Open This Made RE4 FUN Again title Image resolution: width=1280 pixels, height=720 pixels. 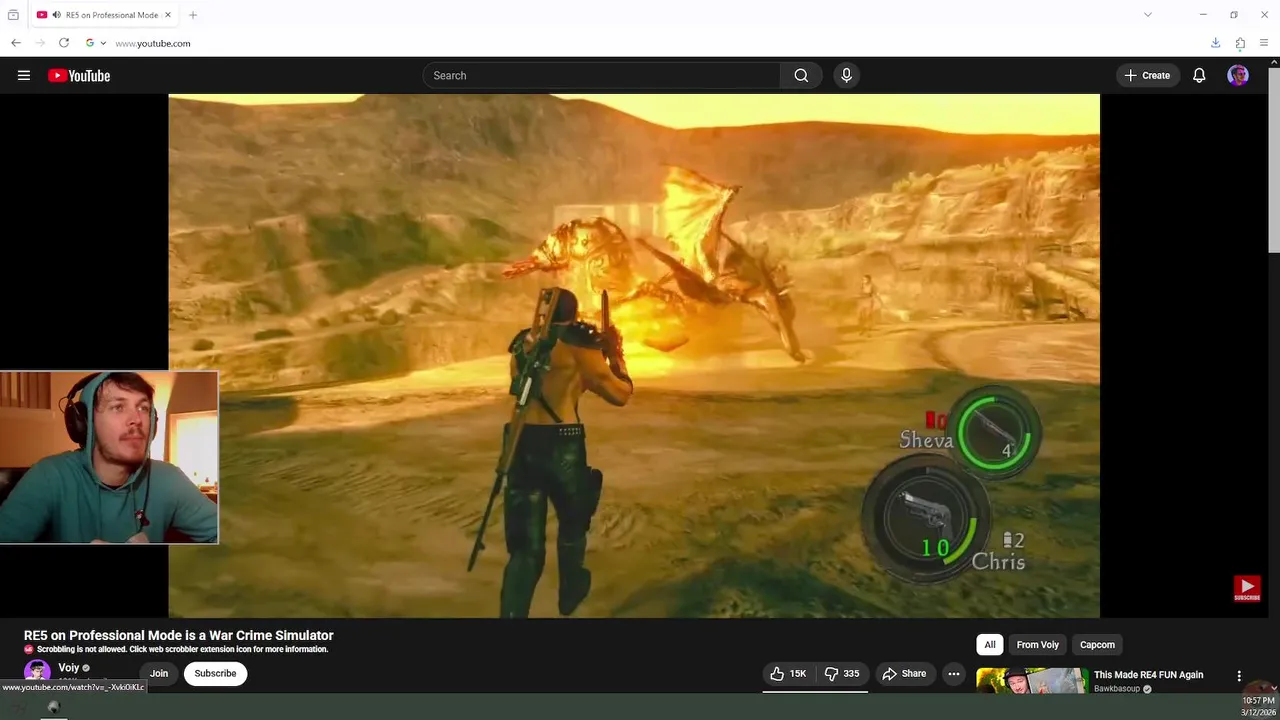click(1148, 674)
